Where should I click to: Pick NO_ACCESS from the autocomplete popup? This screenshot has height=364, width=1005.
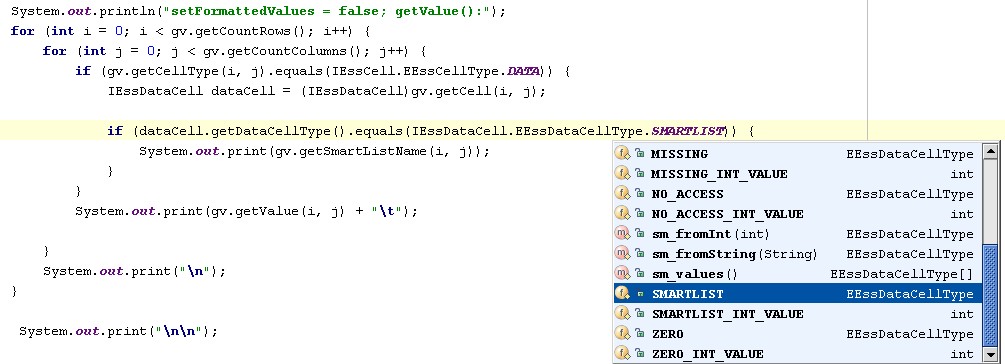[797, 194]
